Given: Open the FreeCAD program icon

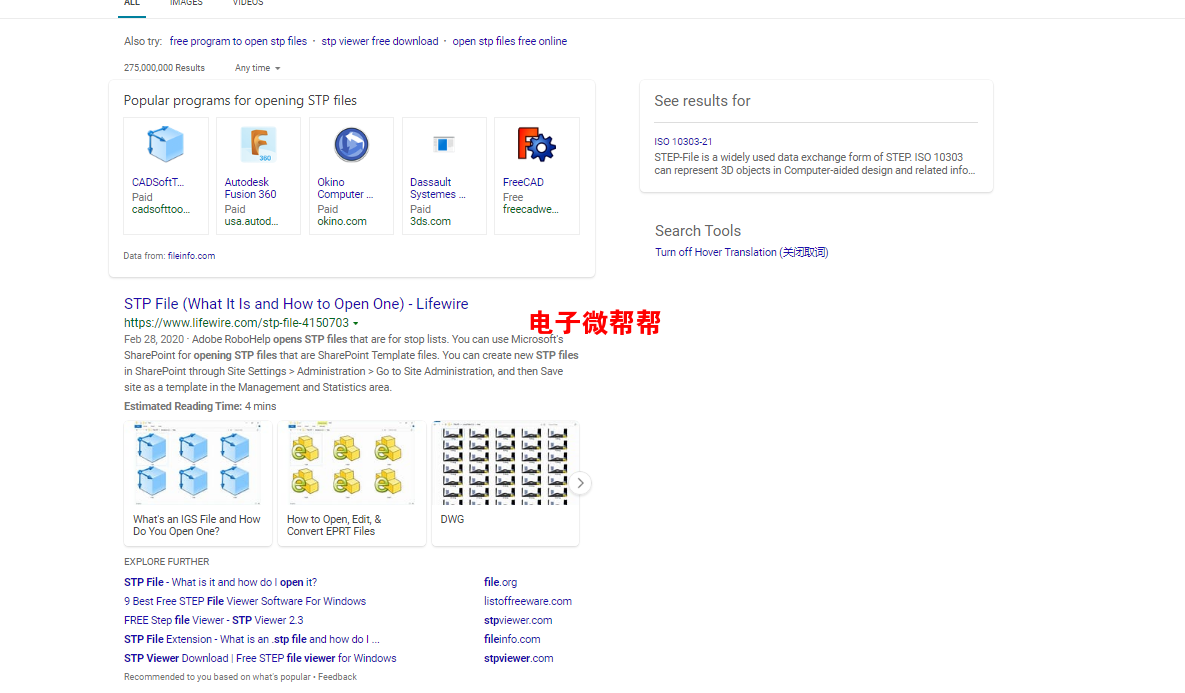Looking at the screenshot, I should [536, 145].
